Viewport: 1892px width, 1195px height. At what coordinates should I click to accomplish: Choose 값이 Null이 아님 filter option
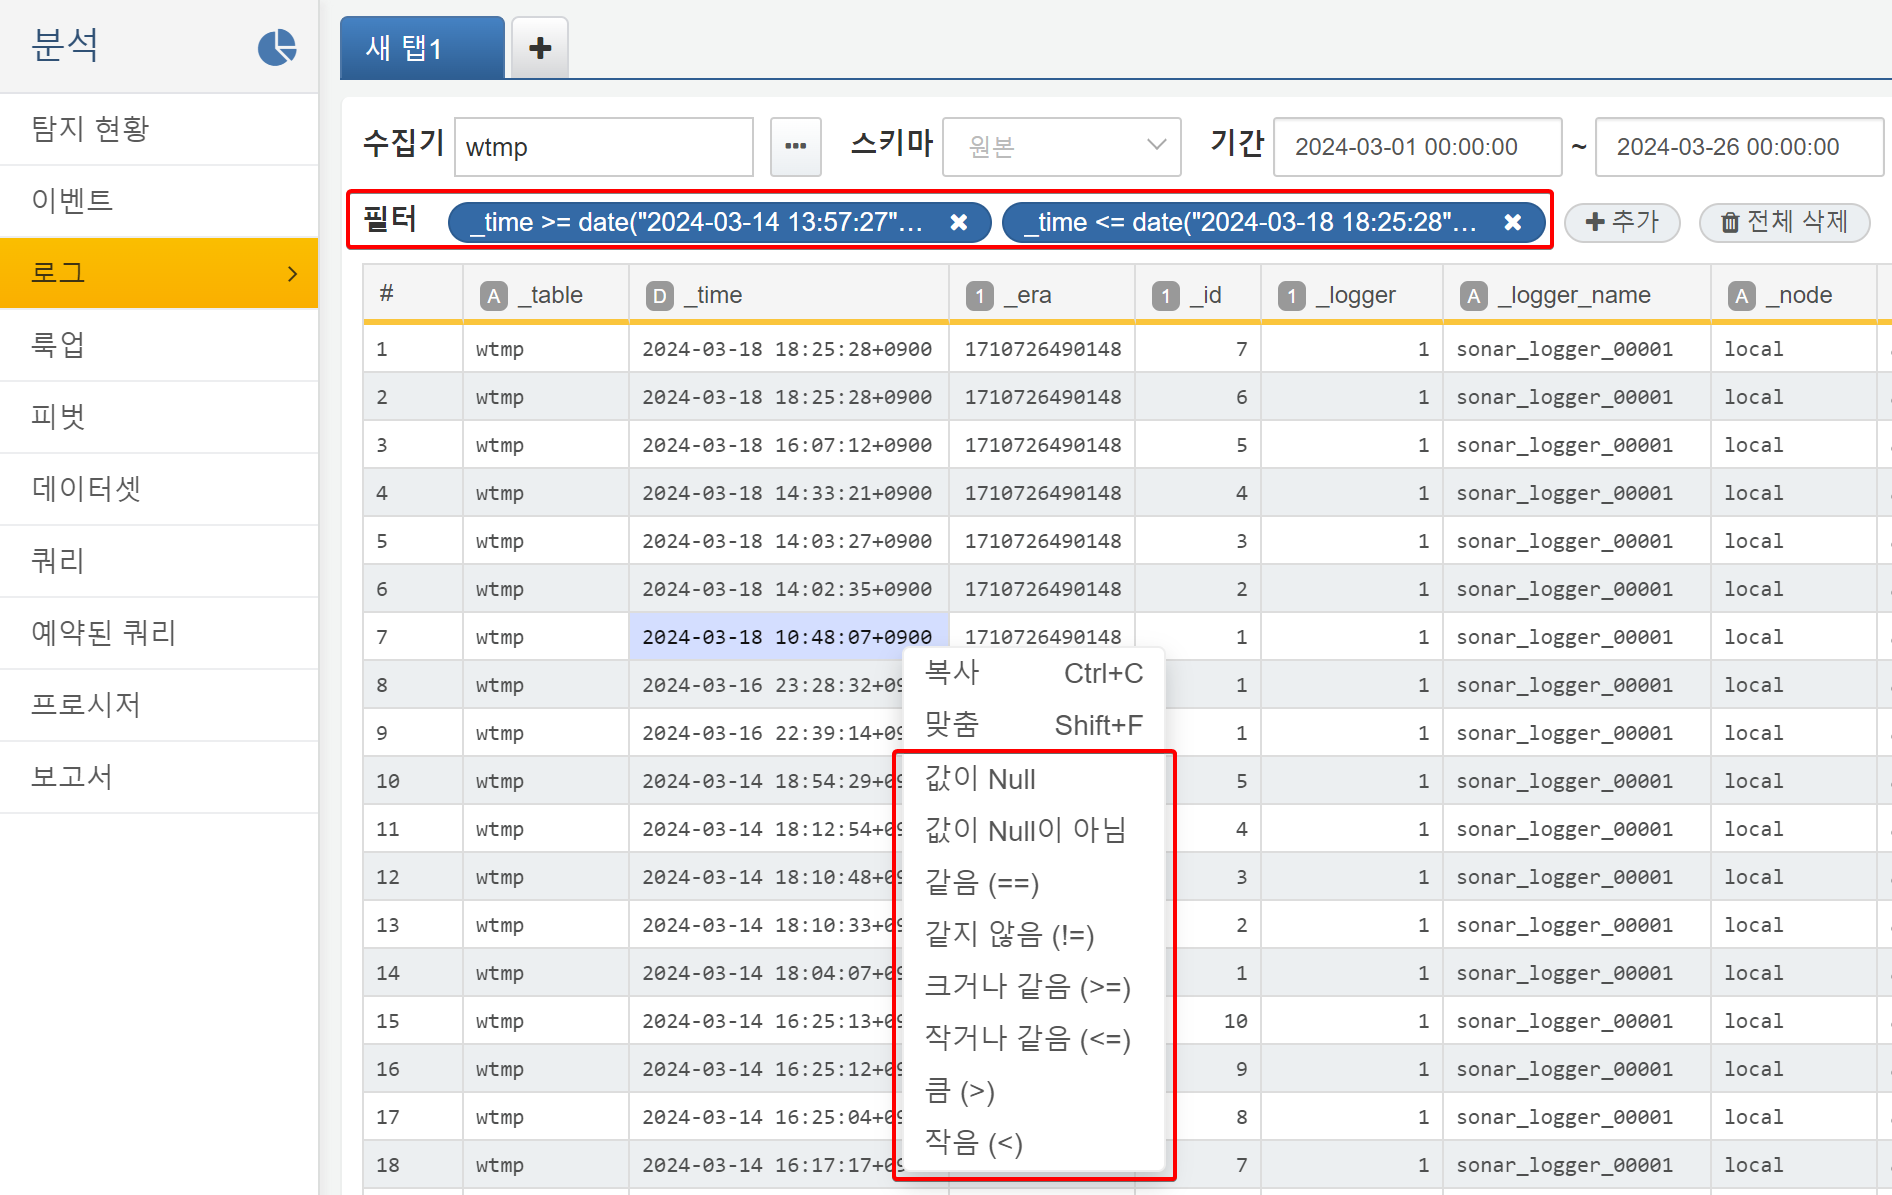point(1034,831)
